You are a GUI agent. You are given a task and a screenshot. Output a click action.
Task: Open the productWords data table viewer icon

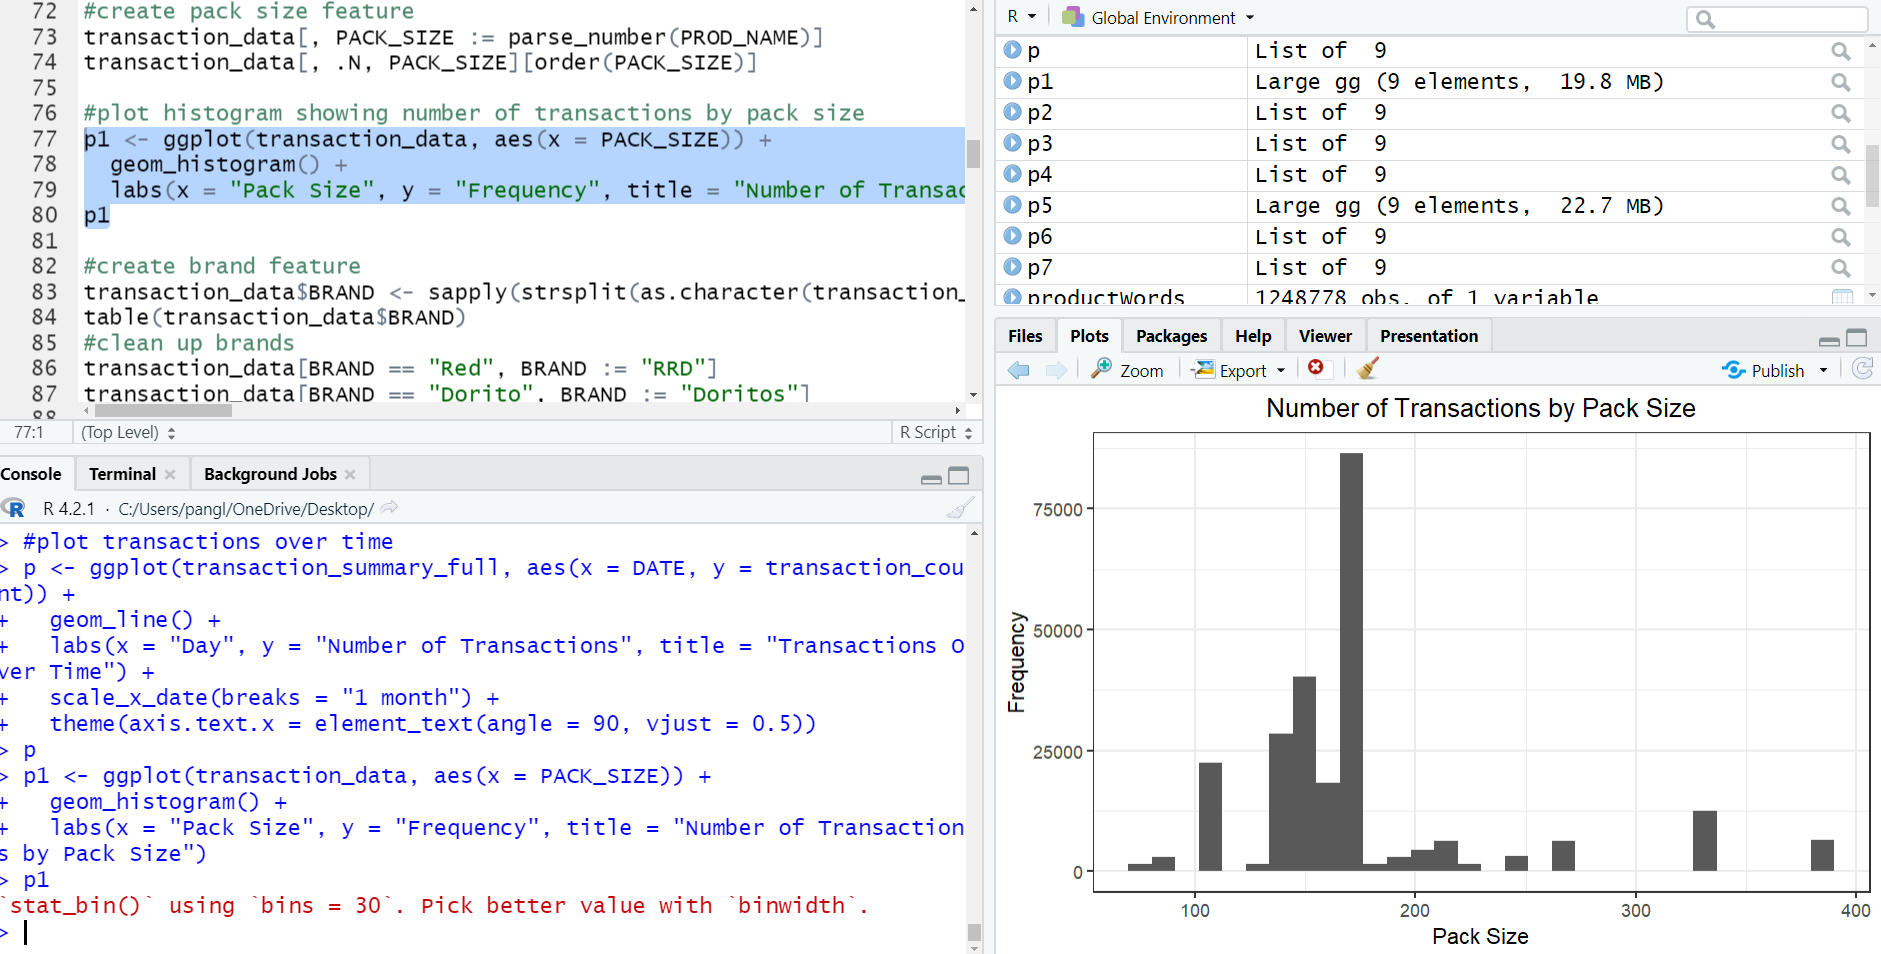pyautogui.click(x=1841, y=297)
